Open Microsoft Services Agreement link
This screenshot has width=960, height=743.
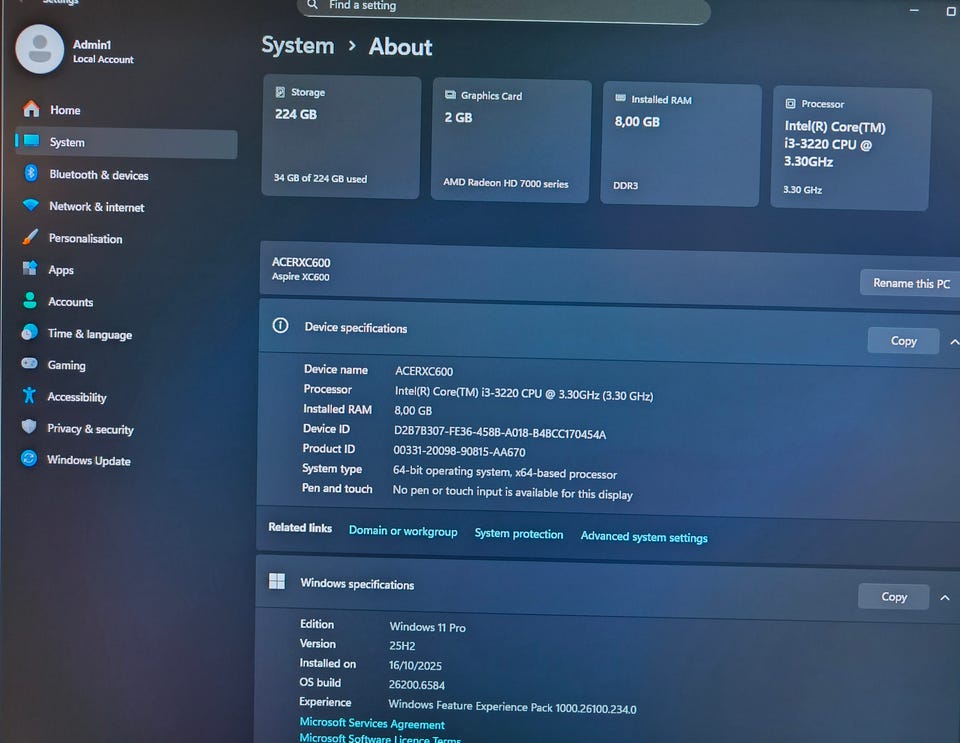pyautogui.click(x=372, y=723)
